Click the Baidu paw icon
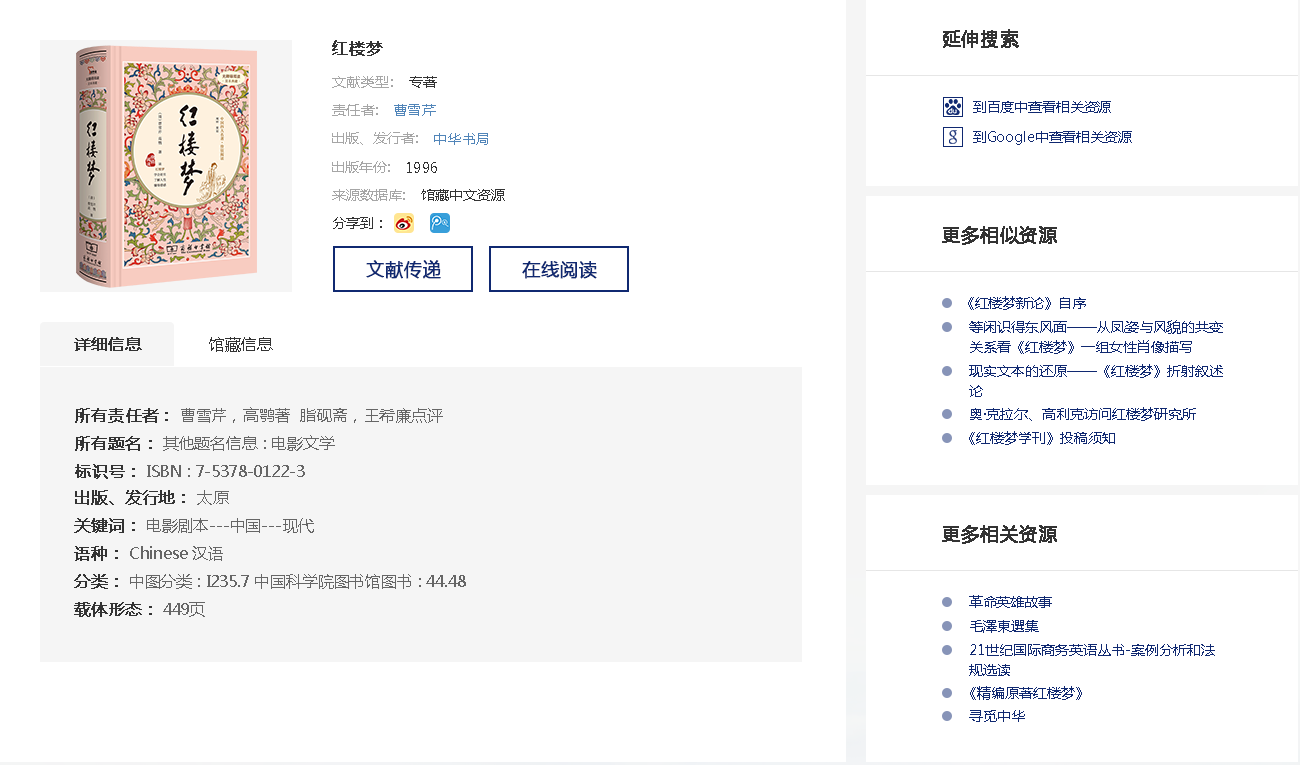 click(952, 107)
